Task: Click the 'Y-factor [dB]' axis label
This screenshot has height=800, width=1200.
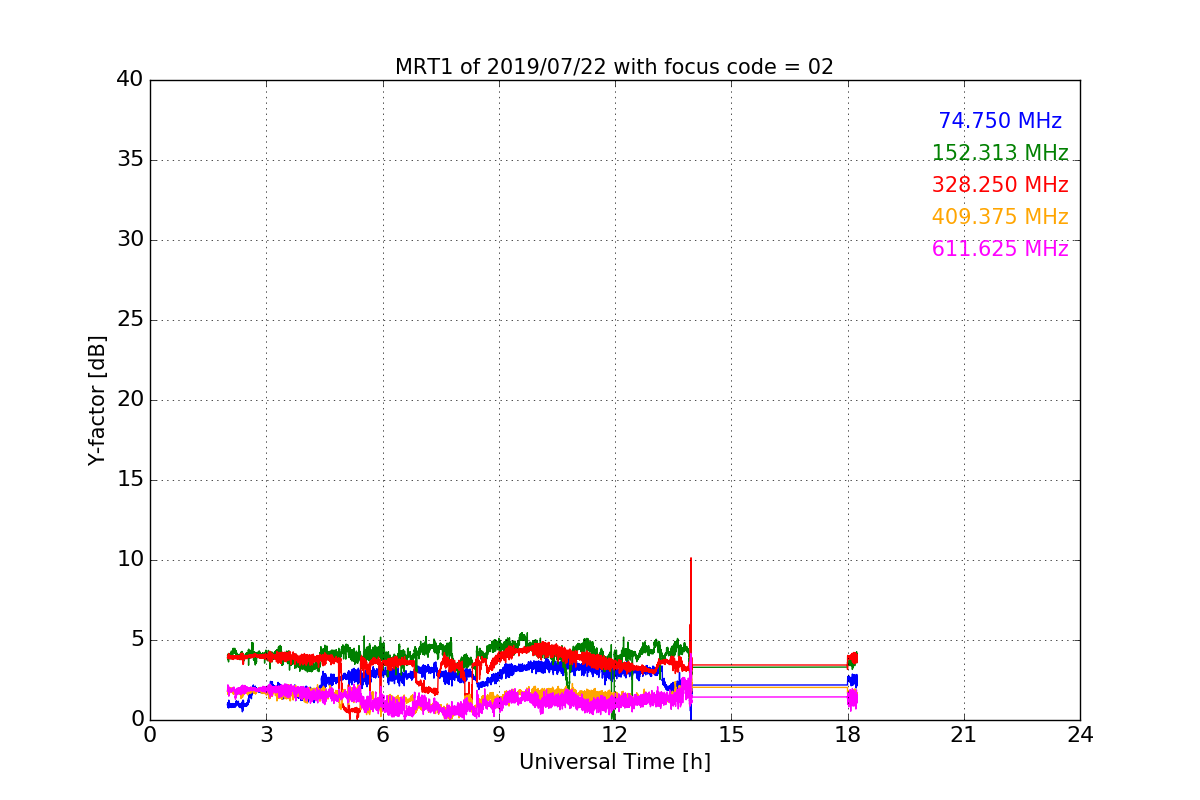Action: tap(97, 400)
